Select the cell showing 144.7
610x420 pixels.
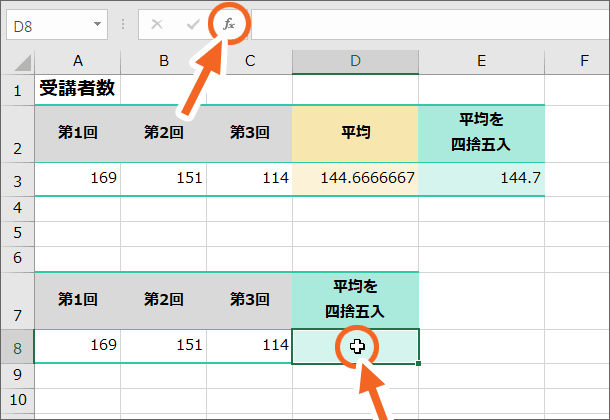pyautogui.click(x=482, y=179)
